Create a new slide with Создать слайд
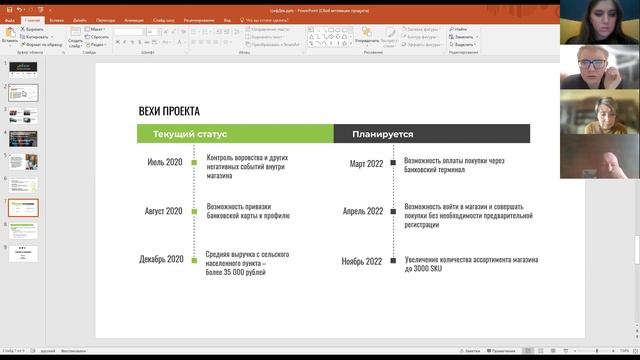The width and height of the screenshot is (640, 360). 75,37
